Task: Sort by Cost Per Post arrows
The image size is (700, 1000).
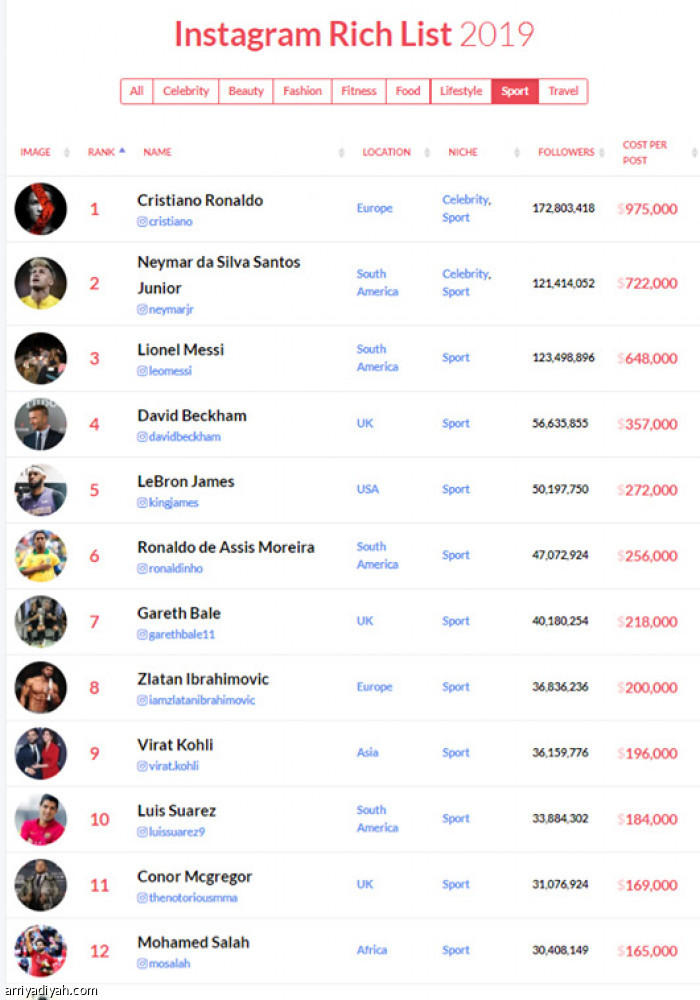Action: [694, 152]
